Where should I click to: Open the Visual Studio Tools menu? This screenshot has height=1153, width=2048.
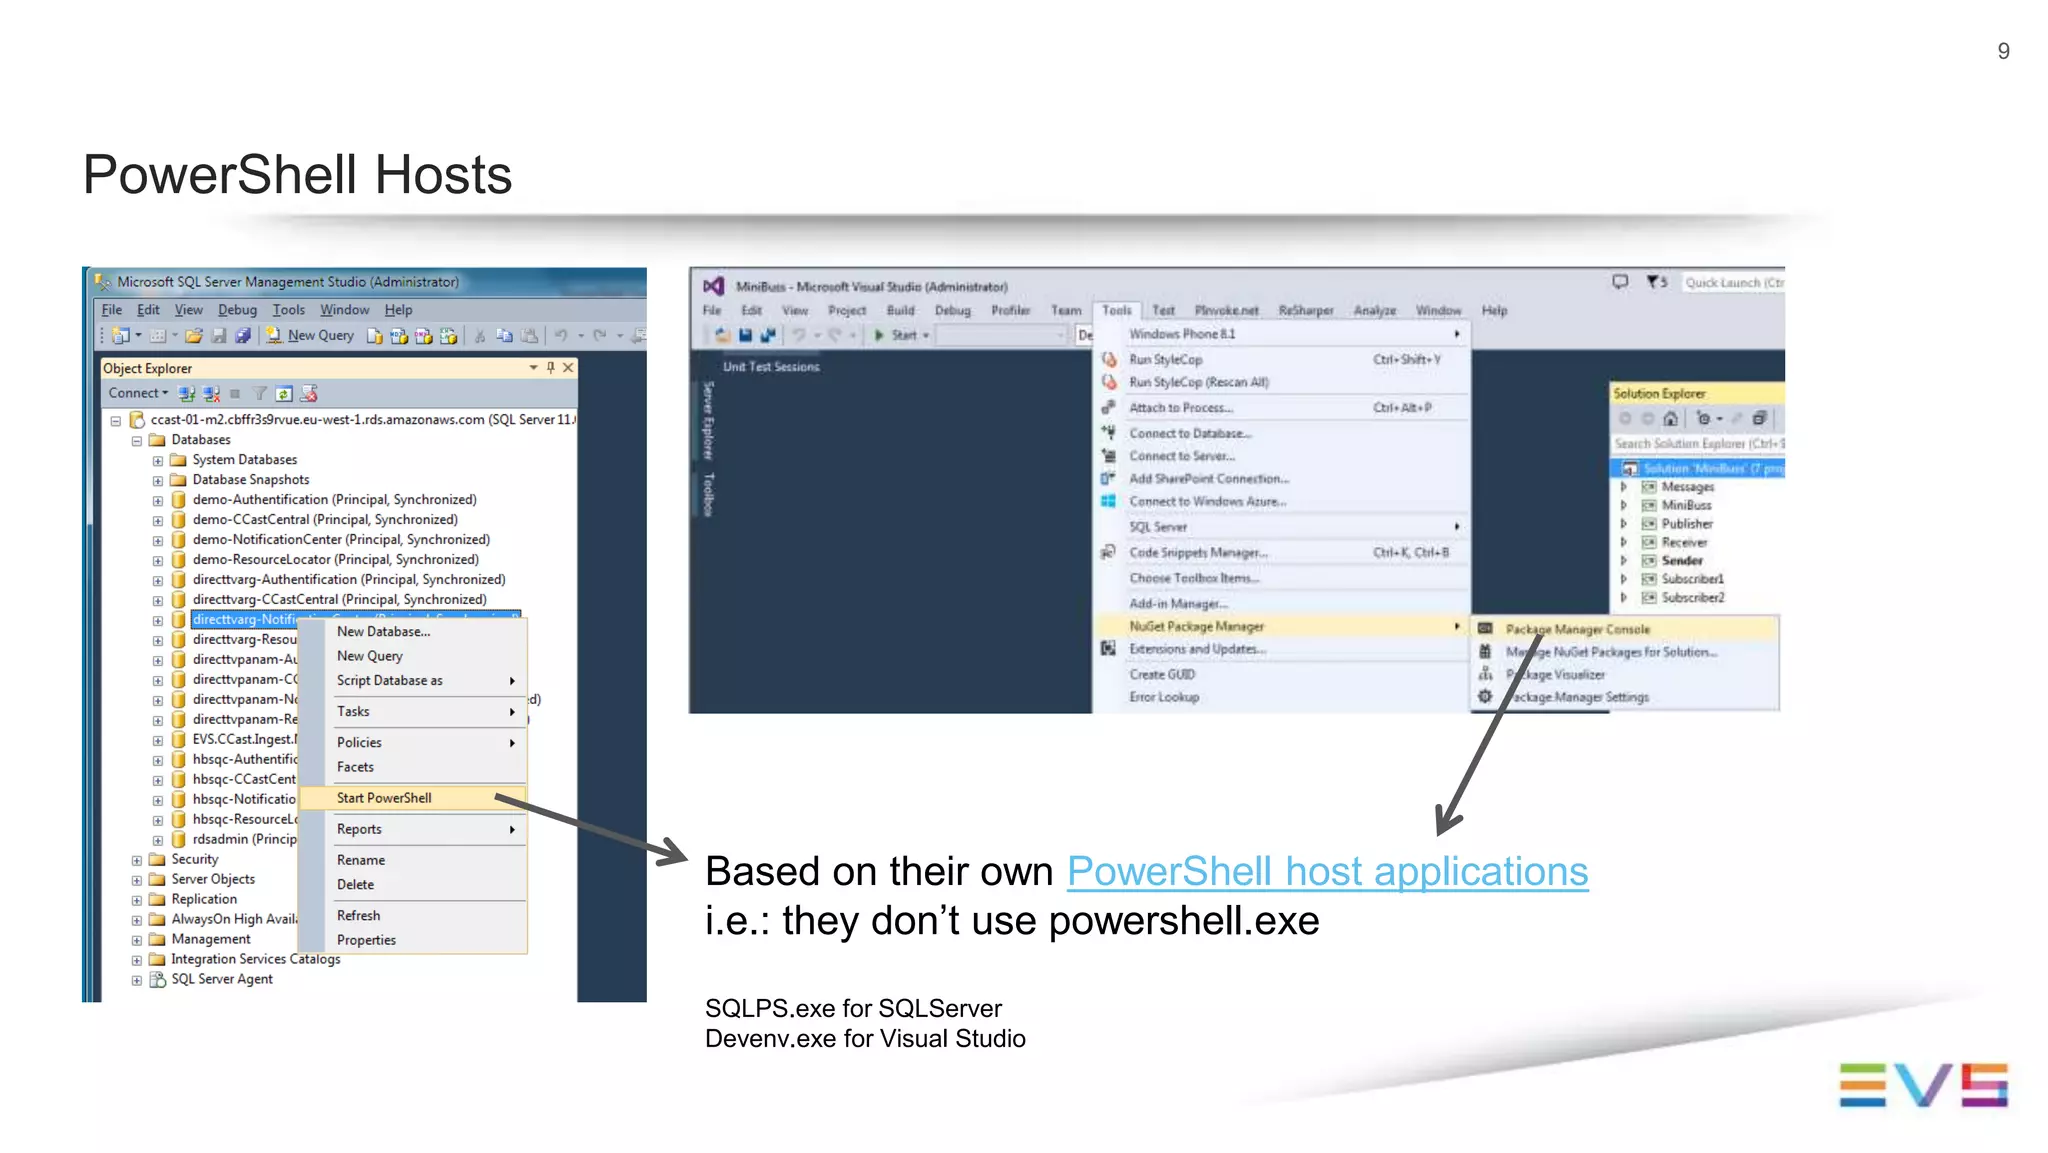coord(1117,311)
